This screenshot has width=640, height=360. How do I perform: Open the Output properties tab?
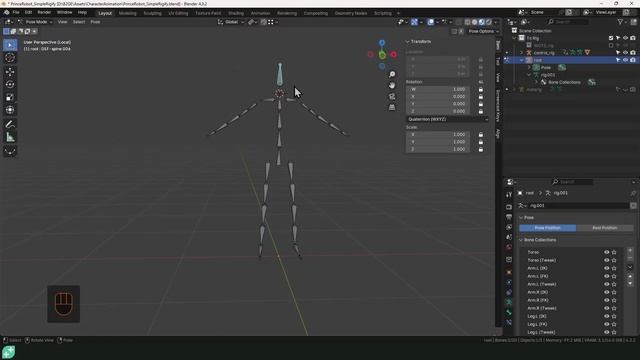point(509,217)
